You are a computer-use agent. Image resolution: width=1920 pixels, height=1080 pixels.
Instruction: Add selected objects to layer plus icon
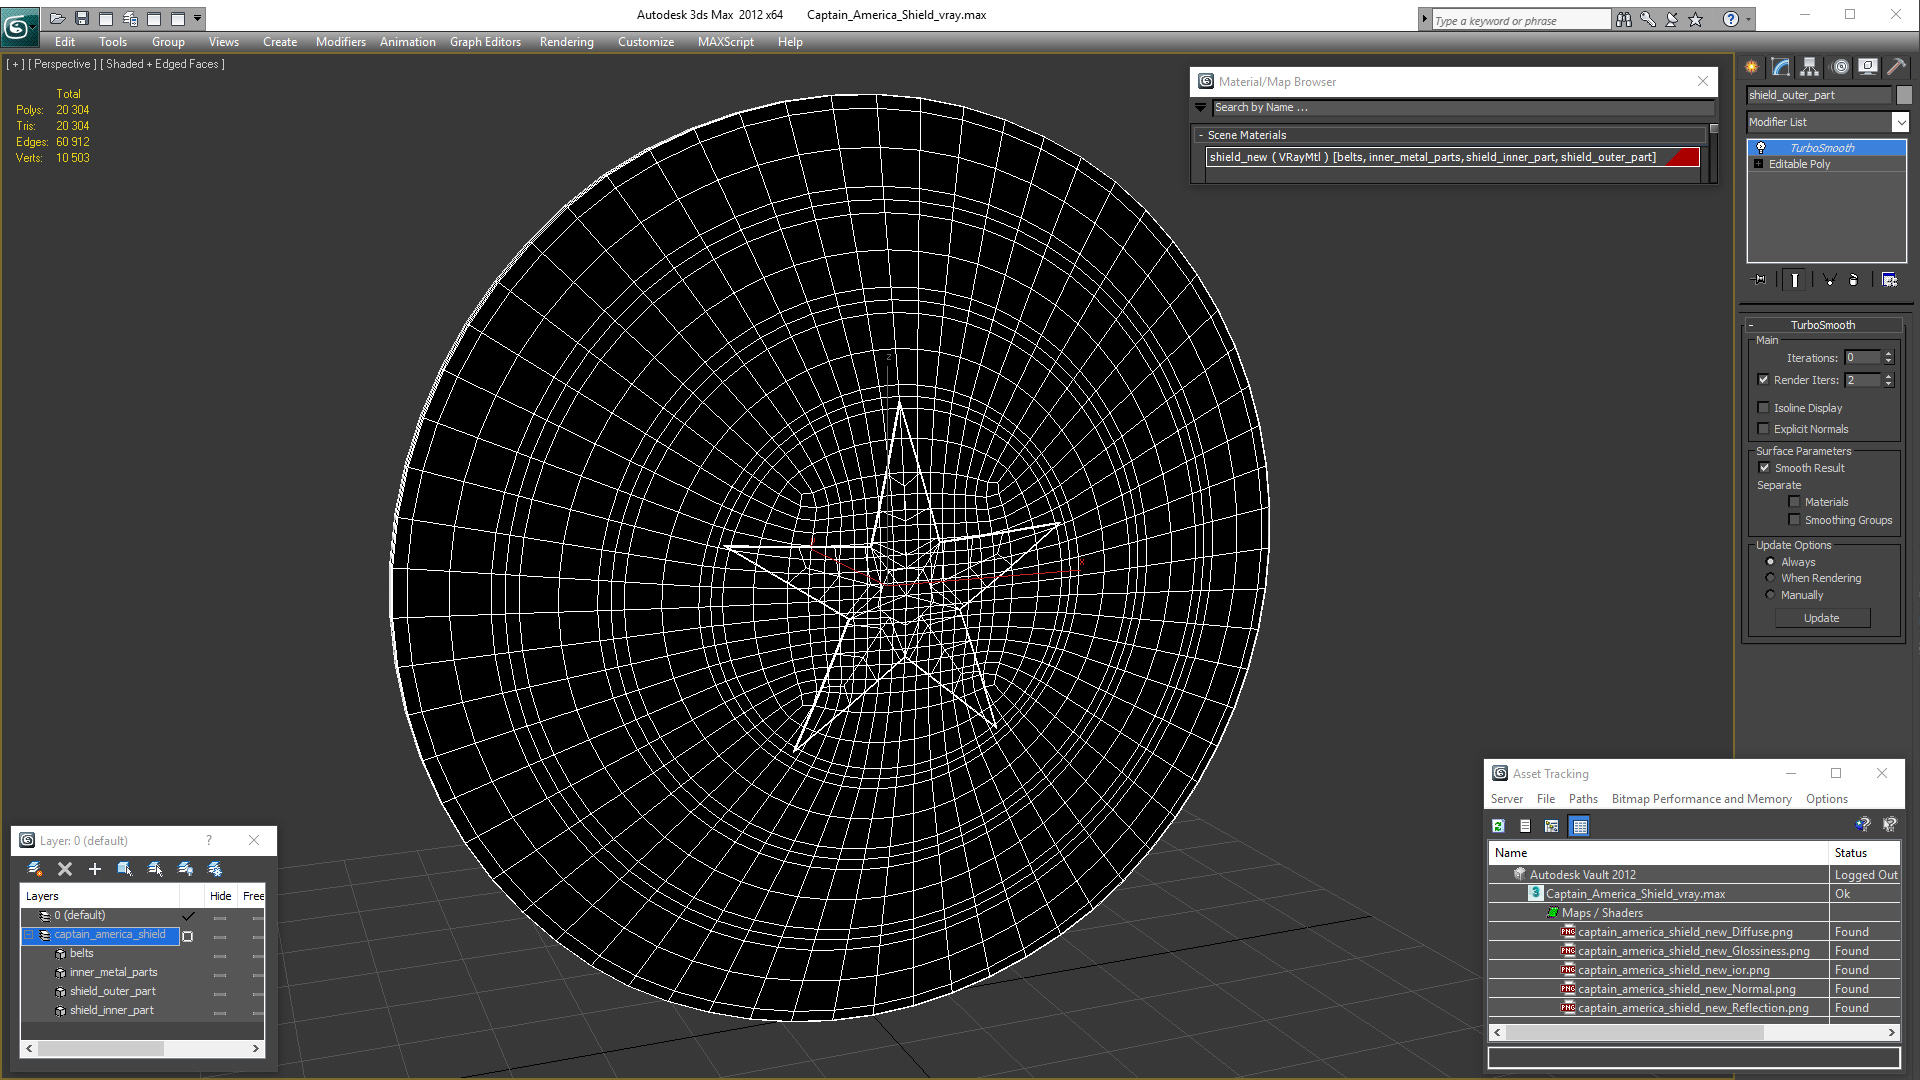[x=95, y=869]
